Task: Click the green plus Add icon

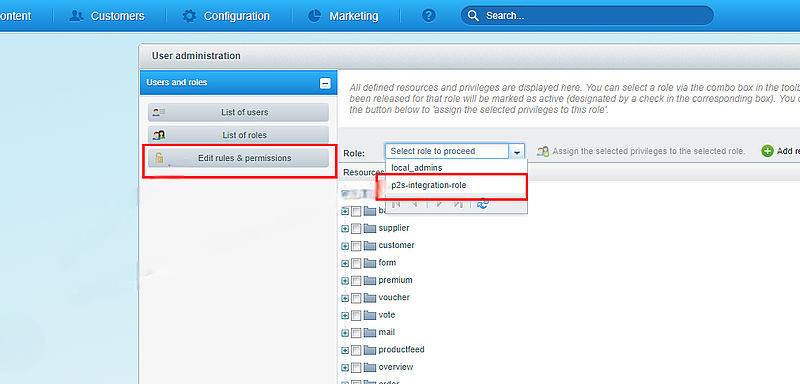Action: (x=767, y=151)
